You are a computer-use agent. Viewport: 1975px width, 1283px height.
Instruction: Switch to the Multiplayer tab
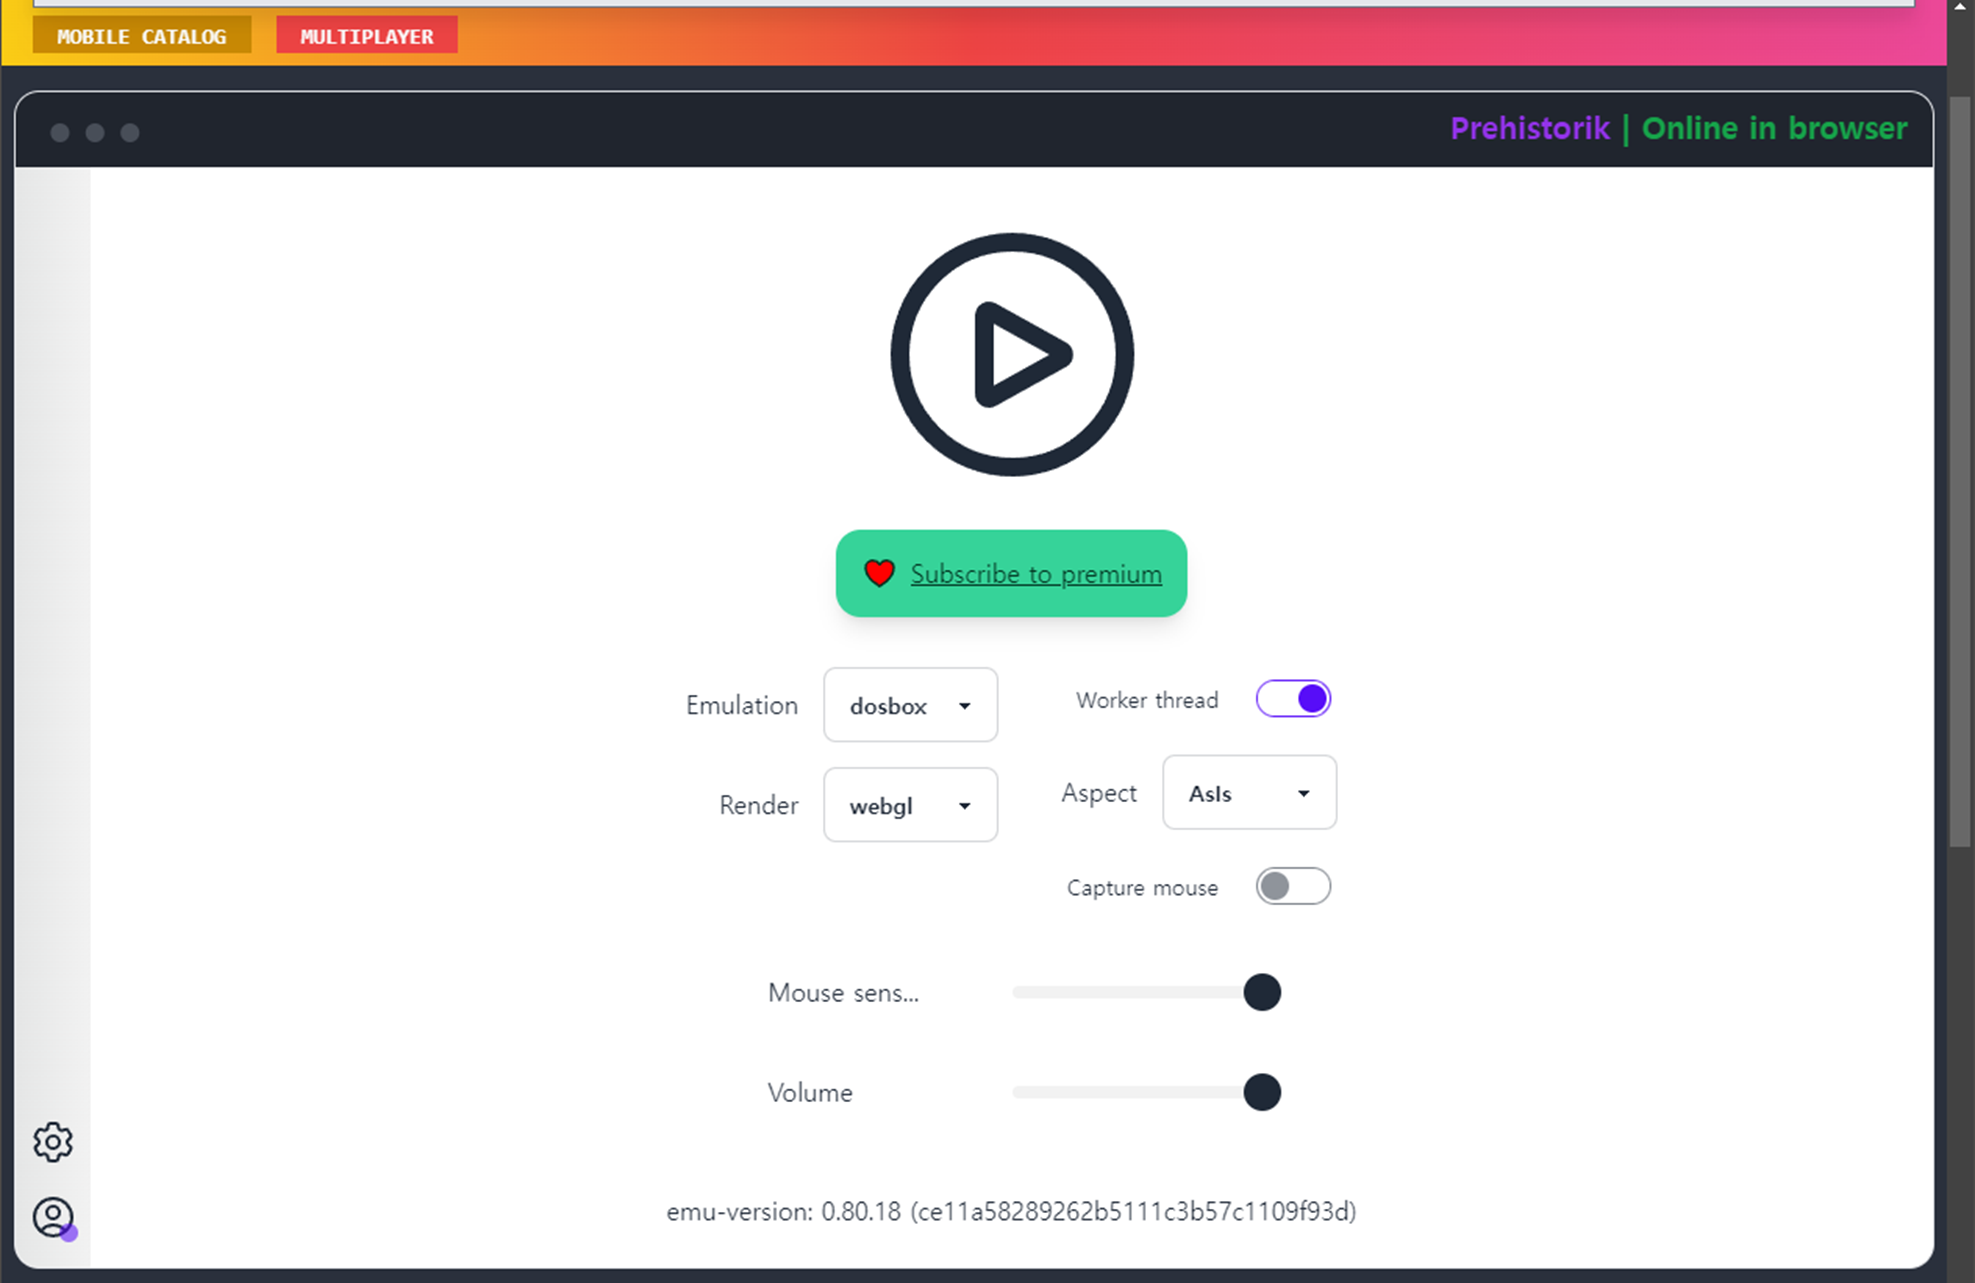(367, 36)
